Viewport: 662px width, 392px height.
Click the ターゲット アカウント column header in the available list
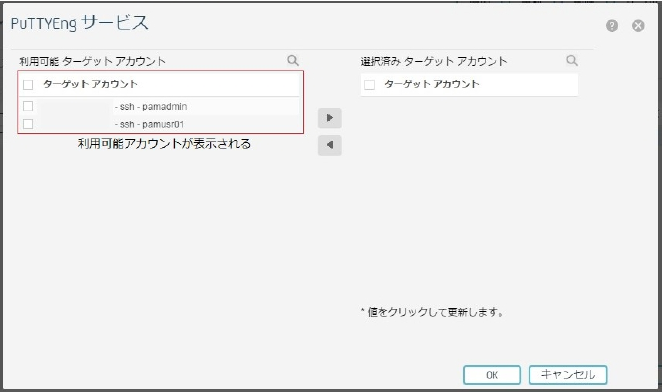[x=90, y=84]
